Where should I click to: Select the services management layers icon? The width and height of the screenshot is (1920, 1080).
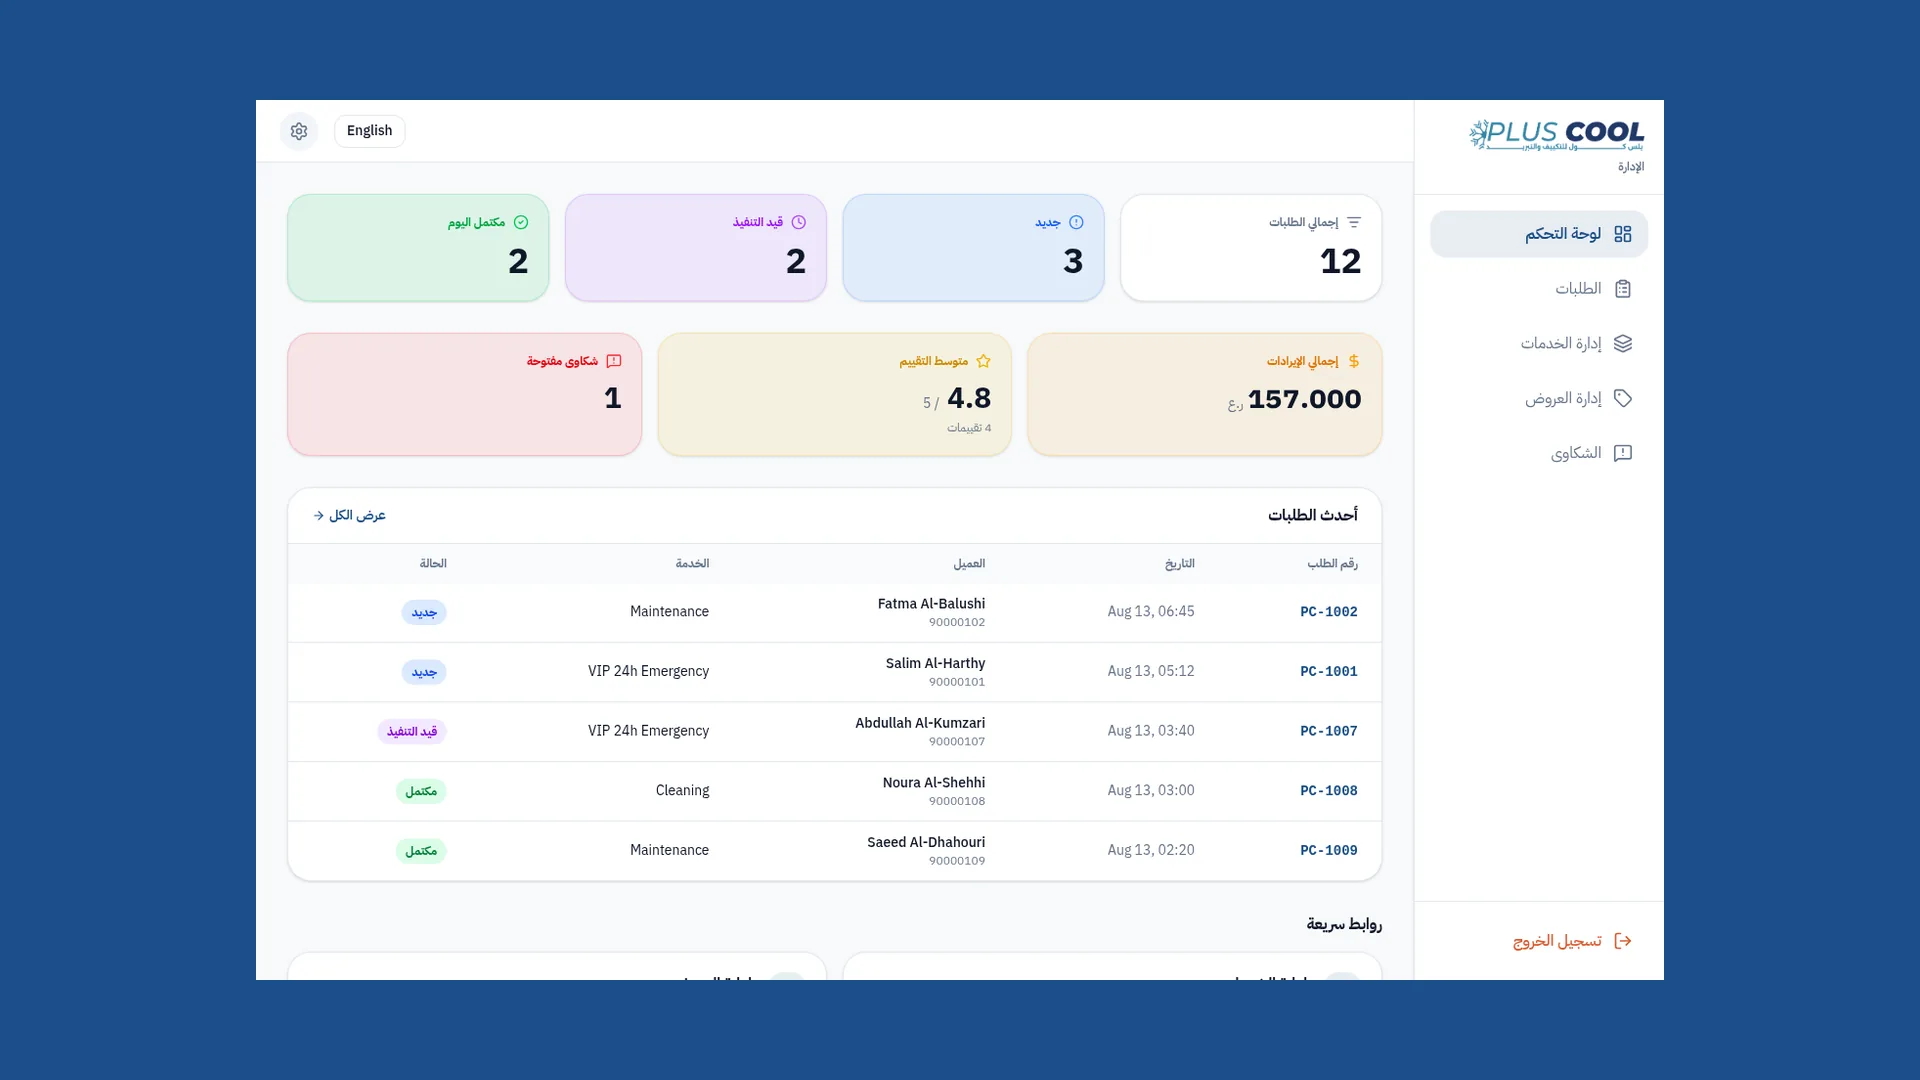1622,344
